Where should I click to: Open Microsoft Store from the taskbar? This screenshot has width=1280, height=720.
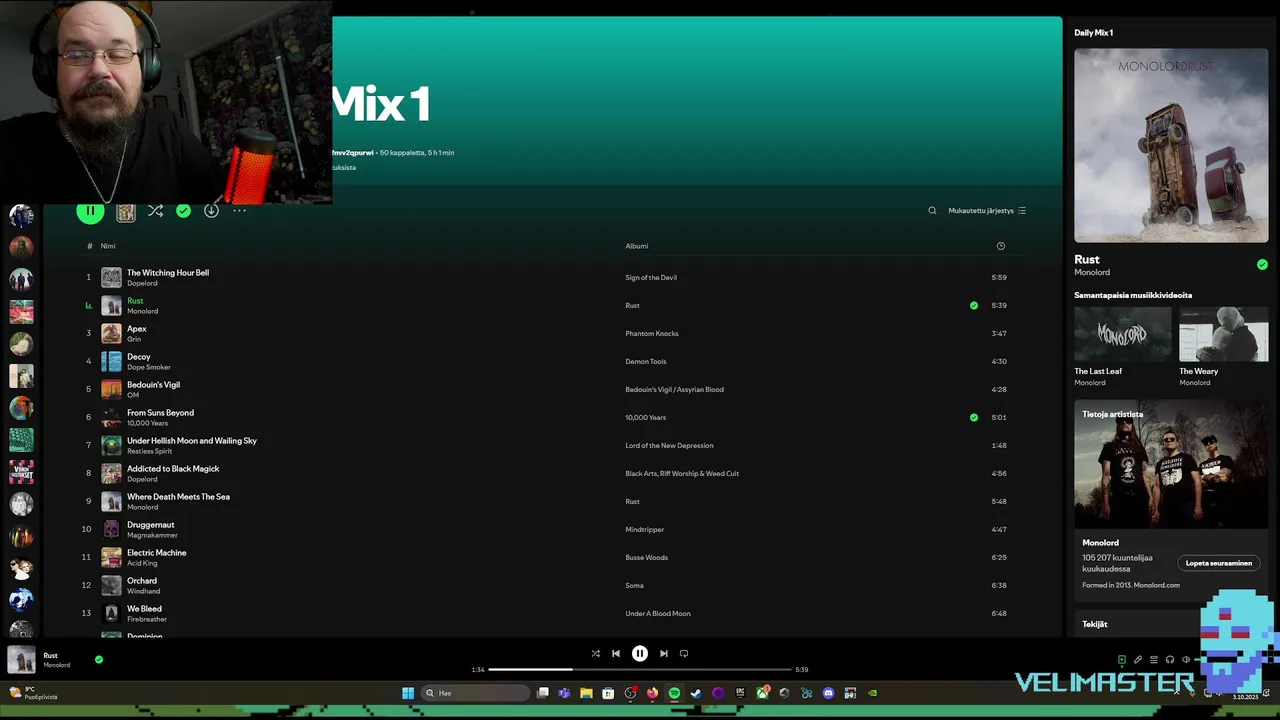click(608, 693)
